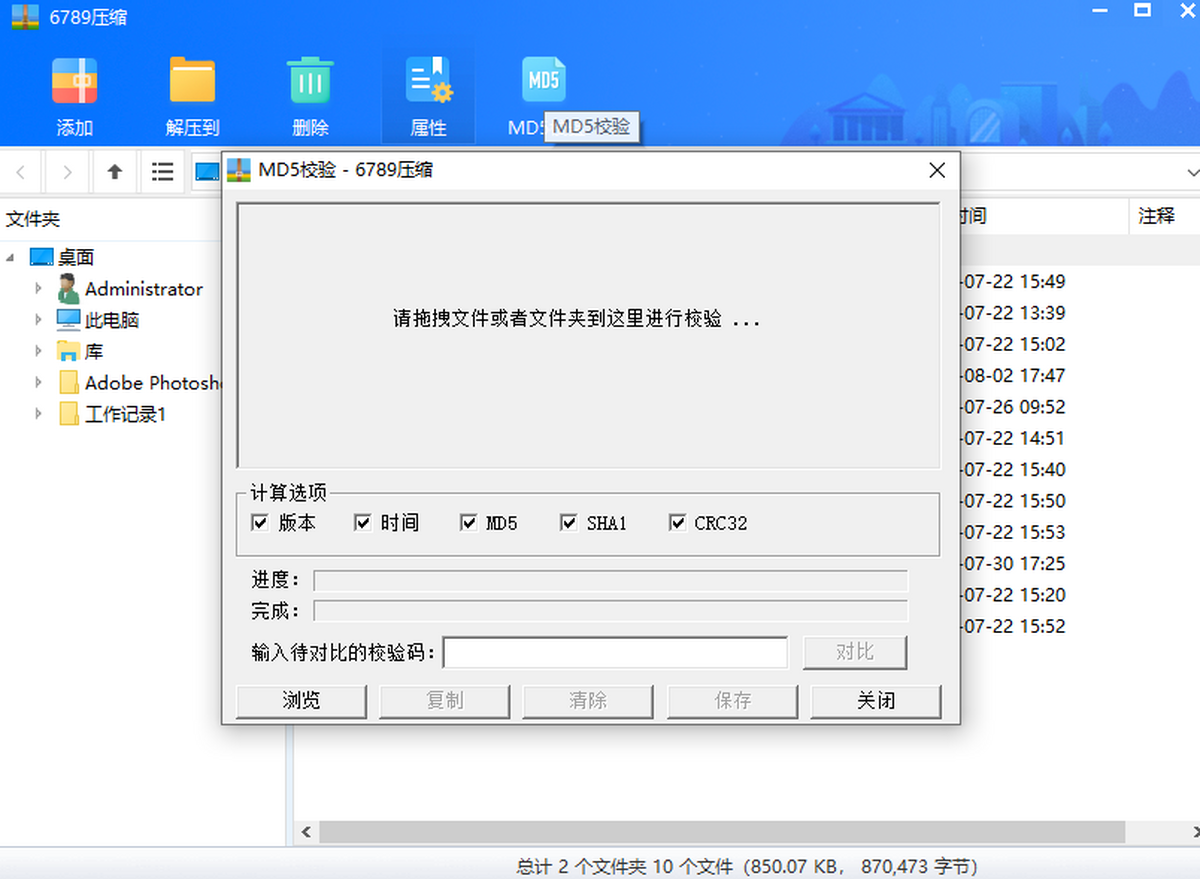Disable the SHA1 calculation option
This screenshot has width=1200, height=879.
pos(569,523)
